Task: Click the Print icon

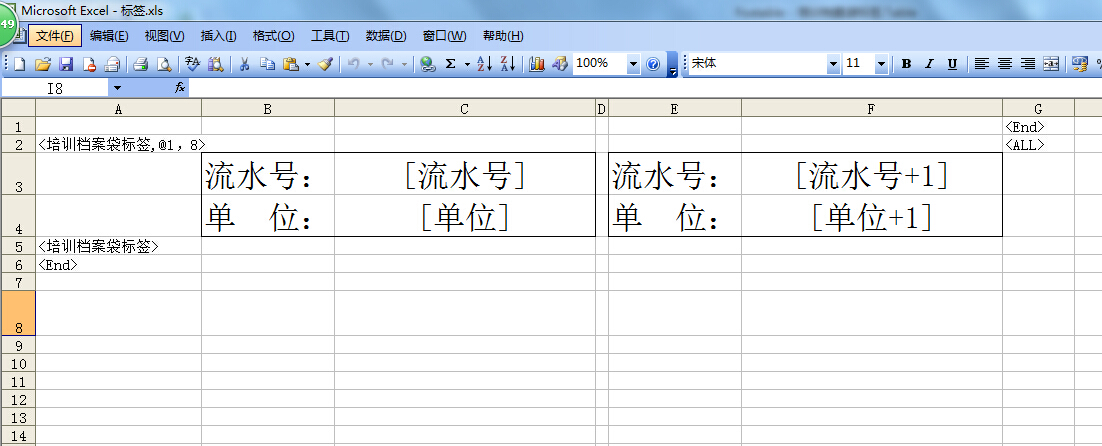Action: click(141, 64)
